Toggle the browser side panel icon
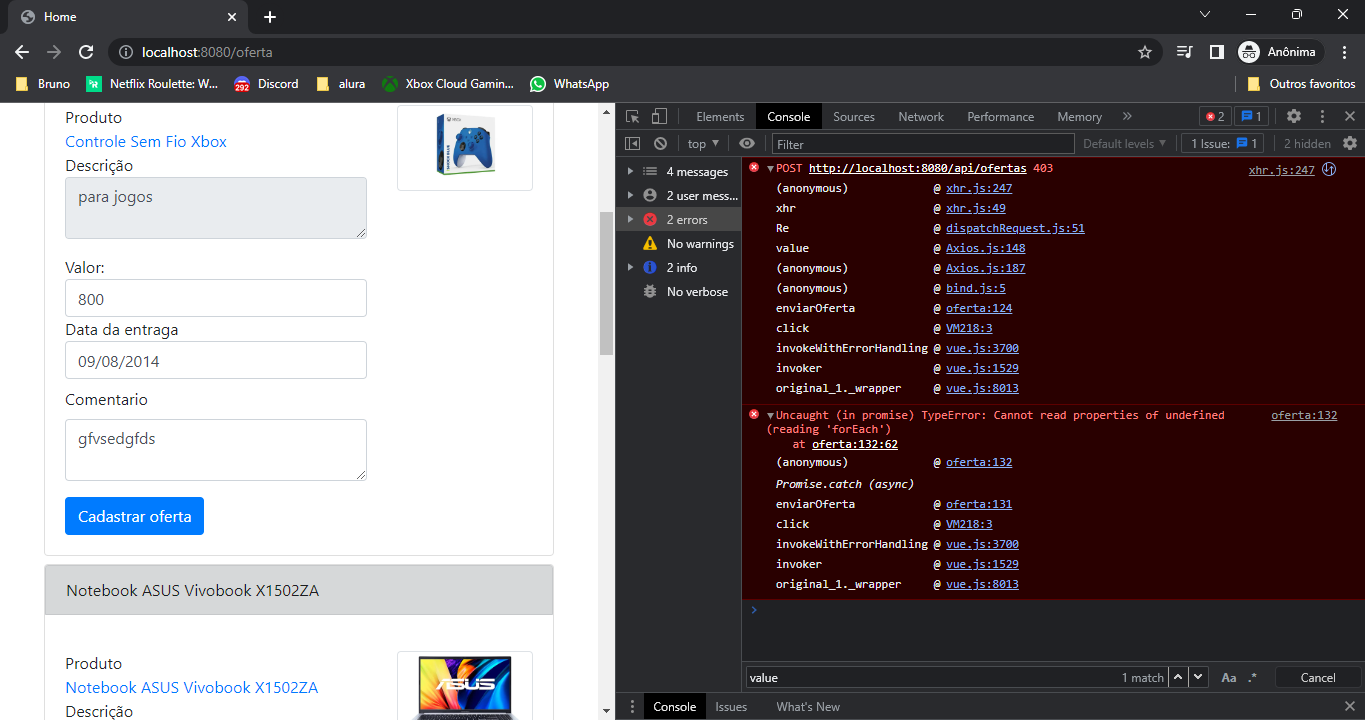 (x=1216, y=52)
